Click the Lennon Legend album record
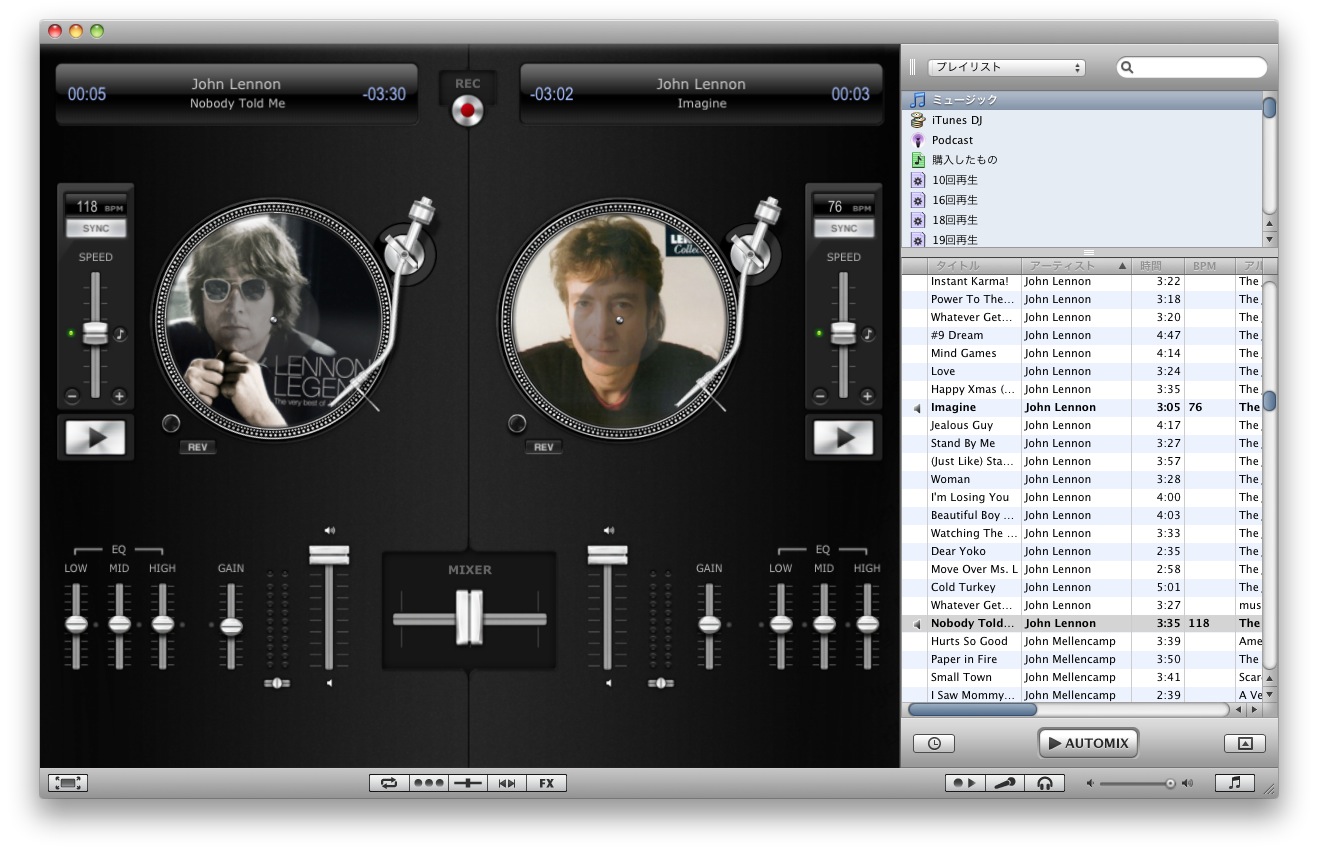Image resolution: width=1318 pixels, height=858 pixels. pos(272,319)
